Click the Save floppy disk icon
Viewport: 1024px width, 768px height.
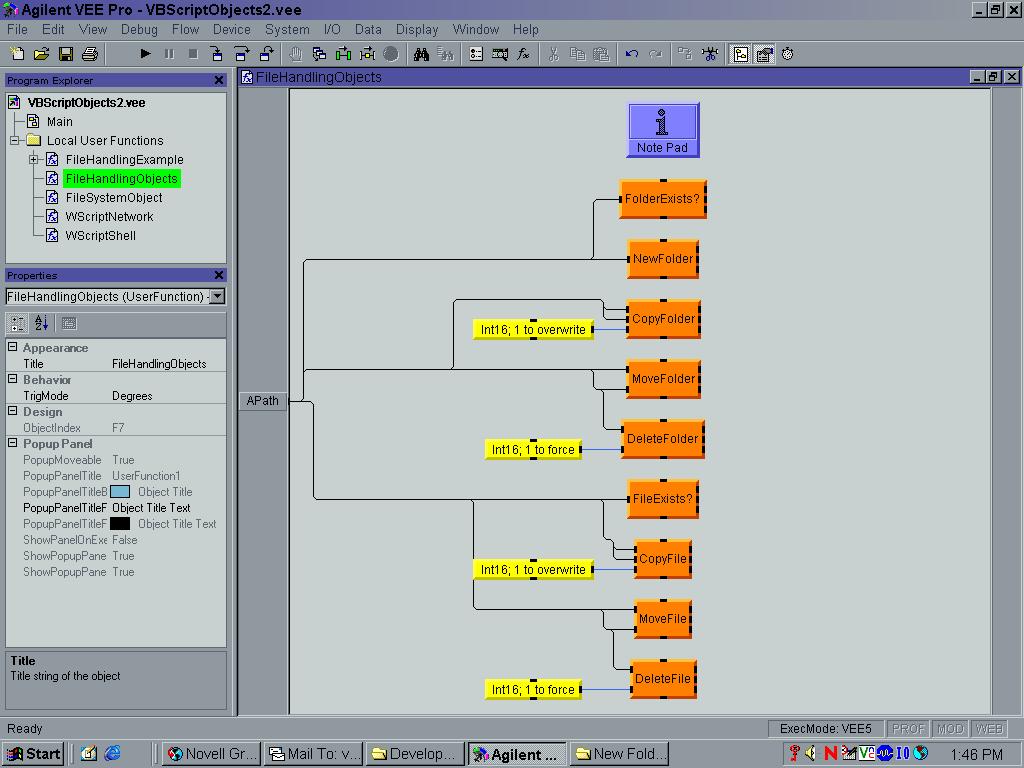point(66,54)
